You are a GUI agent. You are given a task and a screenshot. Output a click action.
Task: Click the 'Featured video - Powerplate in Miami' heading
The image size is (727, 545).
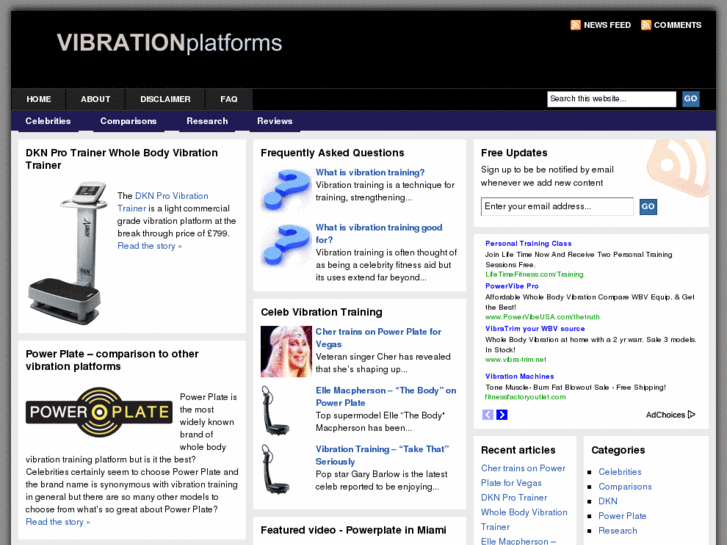point(353,530)
